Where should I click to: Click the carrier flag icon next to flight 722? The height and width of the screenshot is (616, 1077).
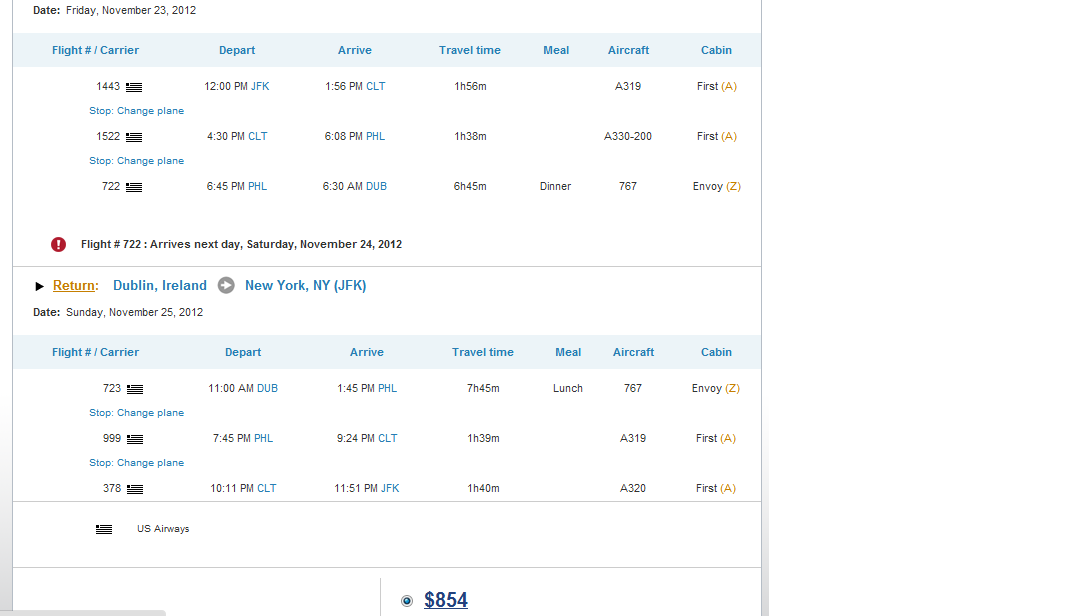click(x=134, y=187)
